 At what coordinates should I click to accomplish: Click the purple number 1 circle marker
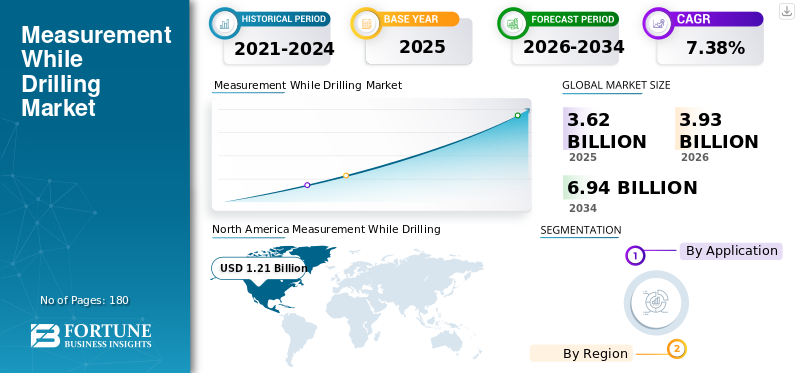[x=635, y=255]
